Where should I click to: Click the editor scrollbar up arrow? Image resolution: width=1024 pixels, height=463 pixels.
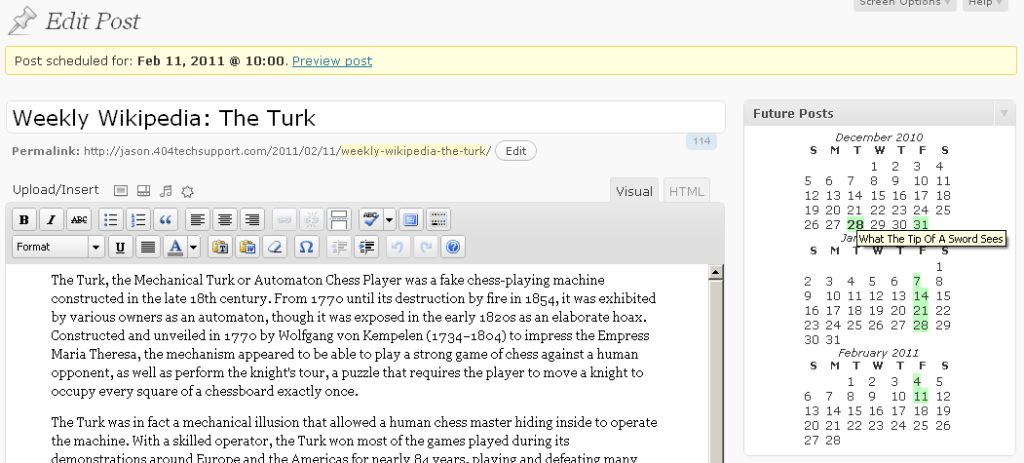pos(716,272)
